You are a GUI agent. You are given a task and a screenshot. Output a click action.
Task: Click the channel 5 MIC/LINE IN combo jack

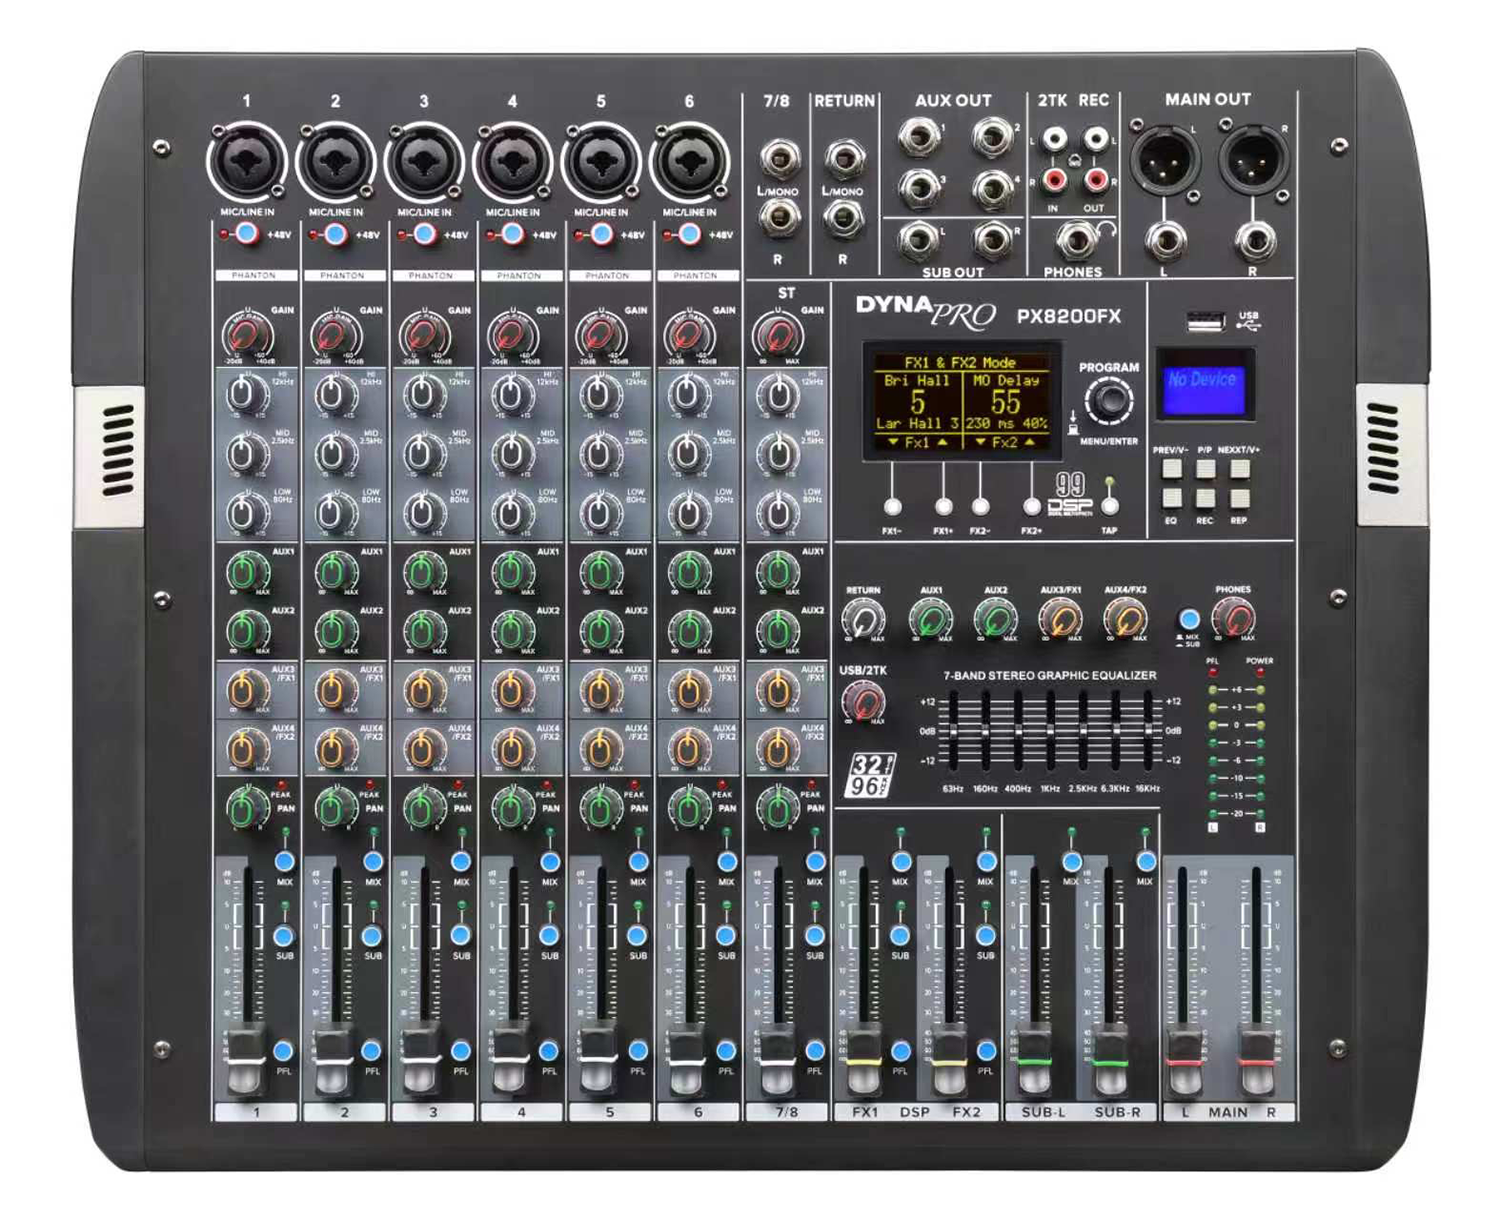click(601, 161)
